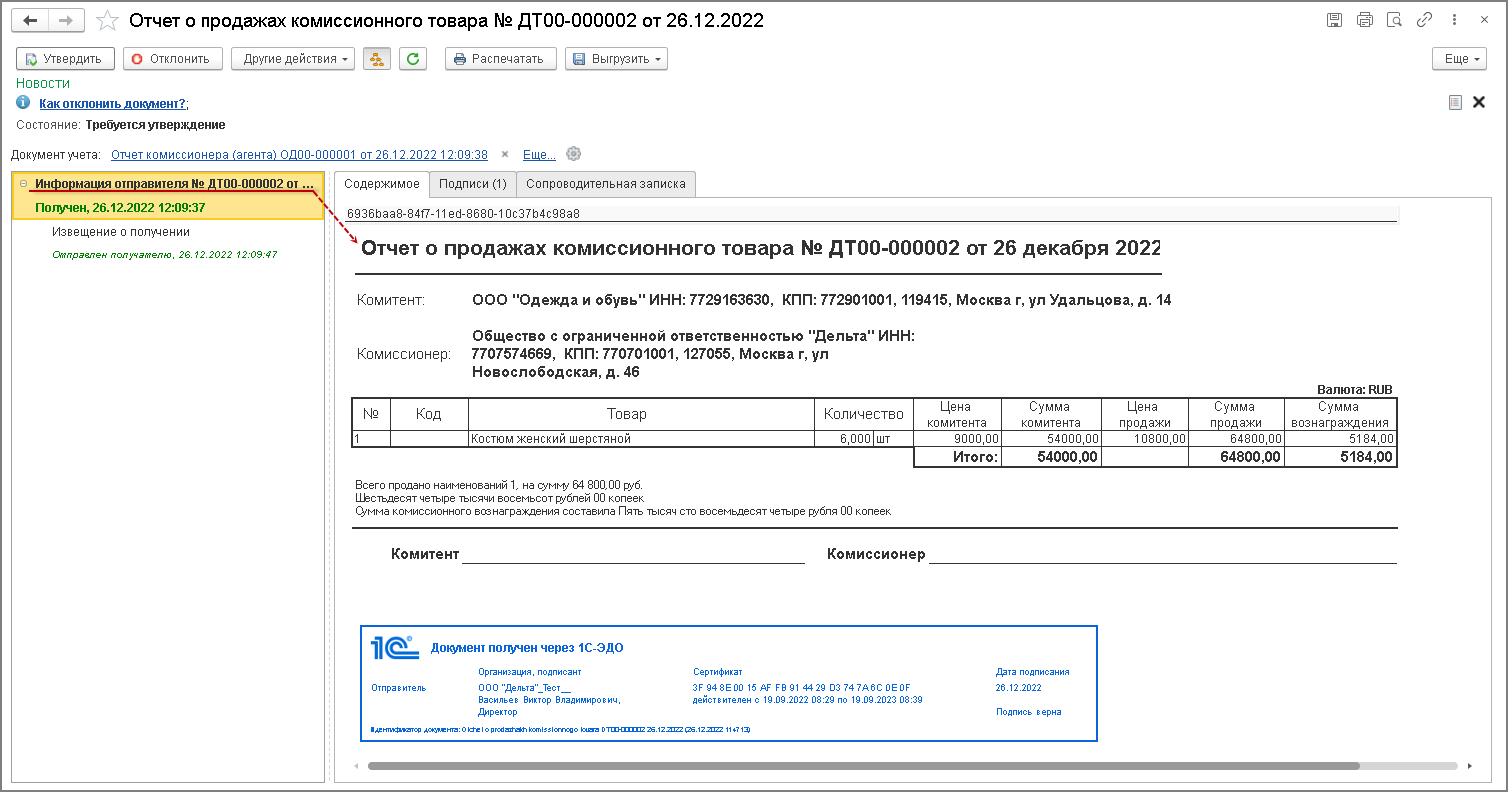Select Извещение о получении in the tree
The image size is (1508, 792).
[121, 231]
